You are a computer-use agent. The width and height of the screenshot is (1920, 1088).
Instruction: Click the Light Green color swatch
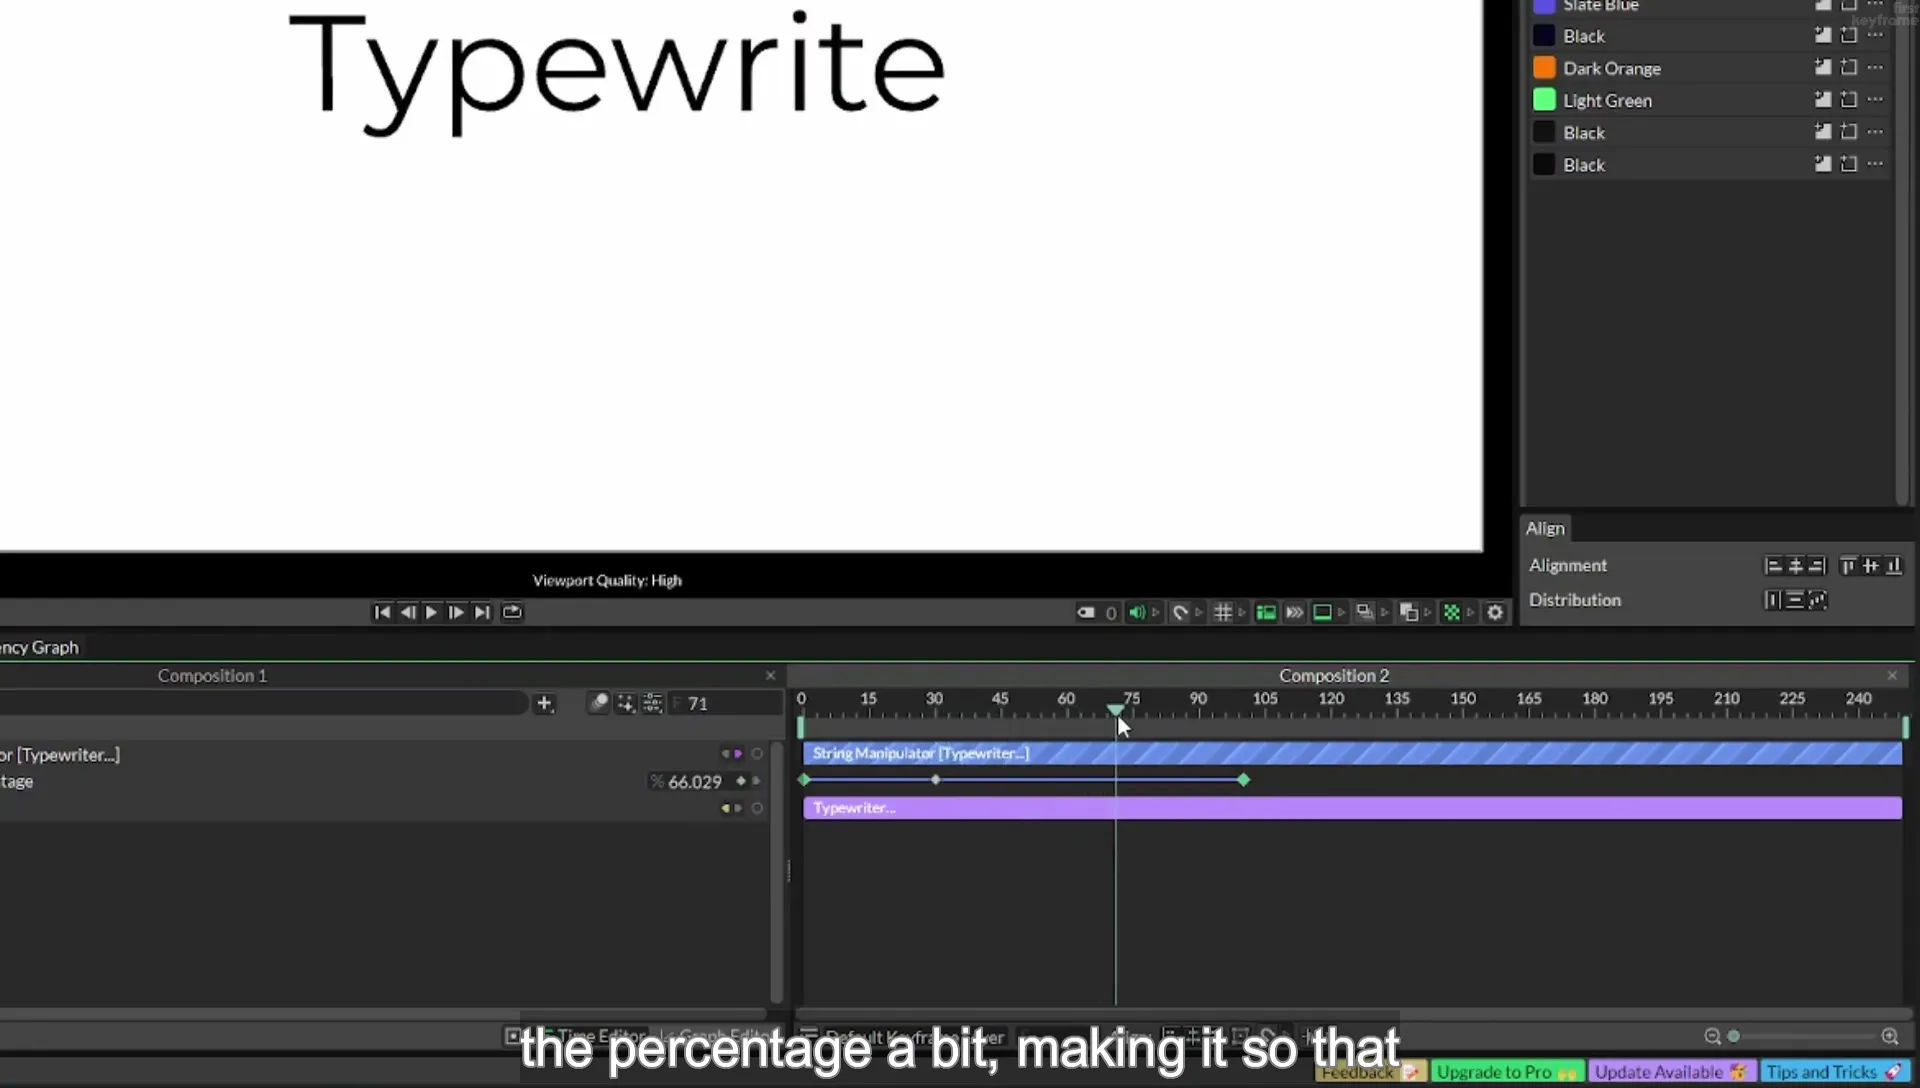[1544, 99]
